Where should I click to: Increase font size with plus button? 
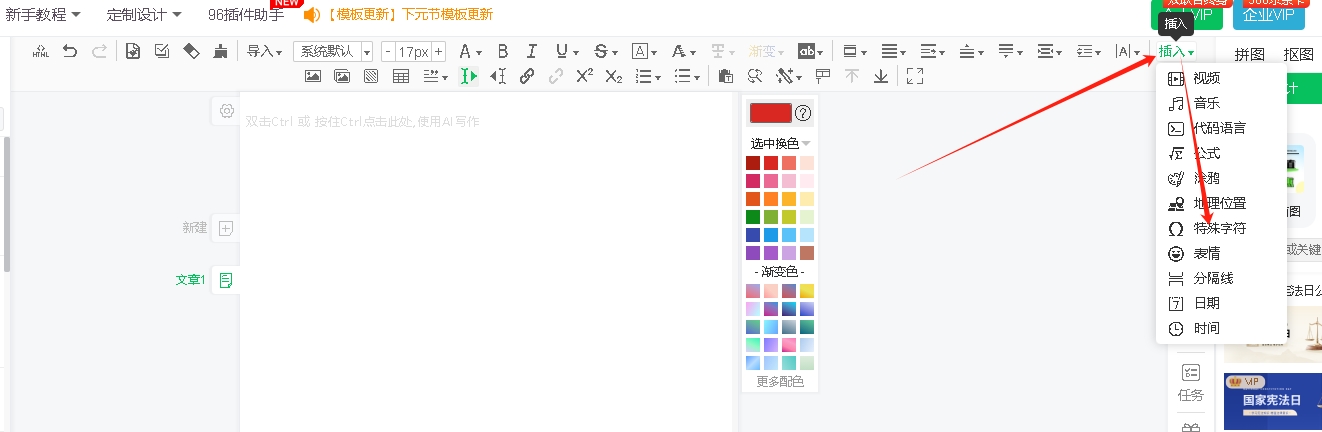coord(438,52)
